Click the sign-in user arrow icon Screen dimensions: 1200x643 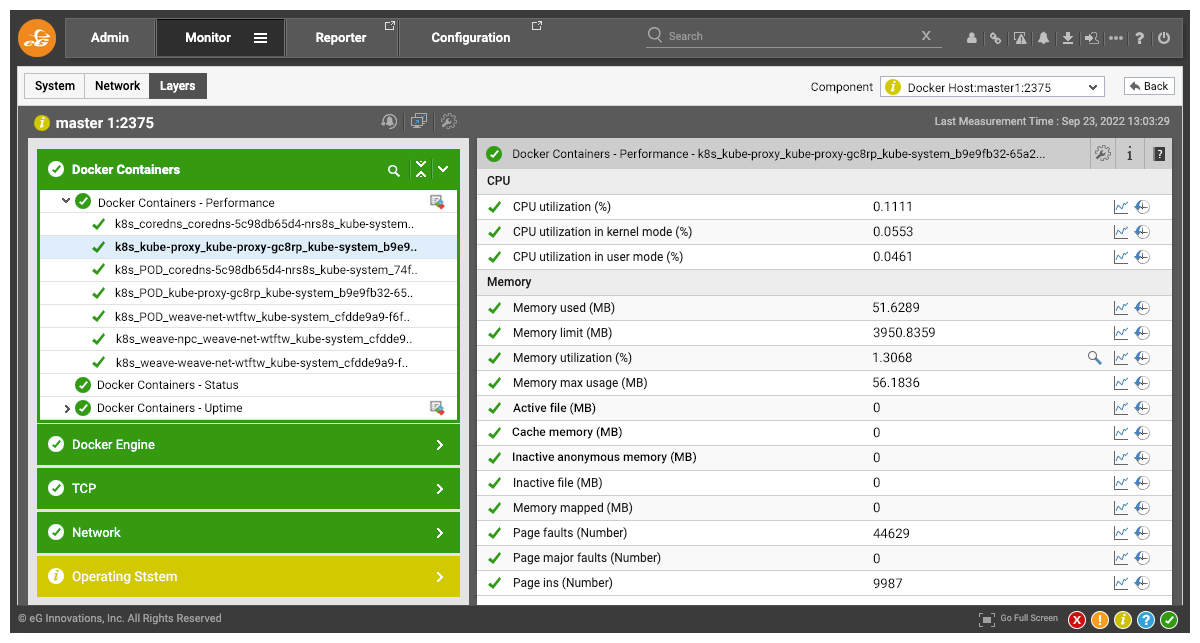pos(1092,38)
